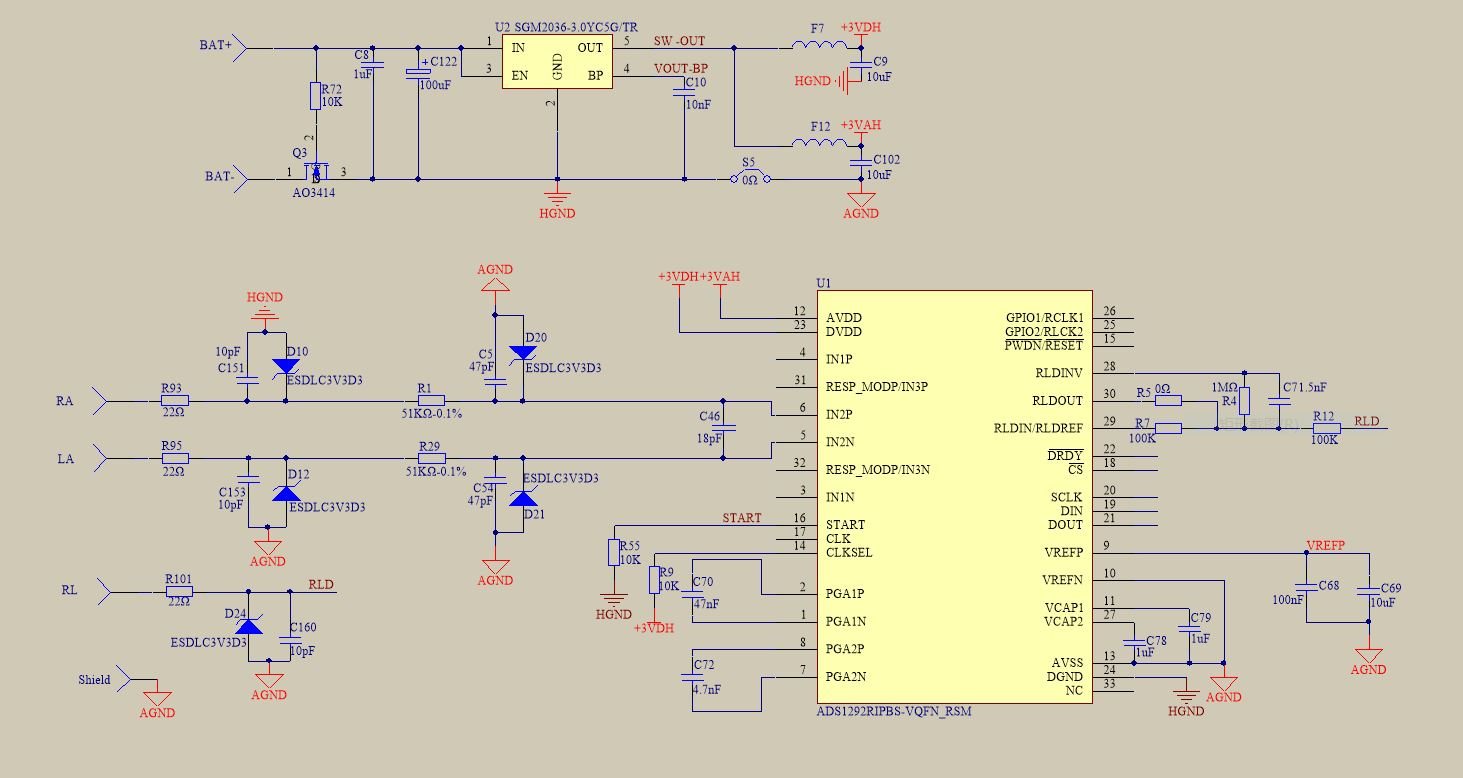Click the SW-OUT net label

pyautogui.click(x=679, y=41)
